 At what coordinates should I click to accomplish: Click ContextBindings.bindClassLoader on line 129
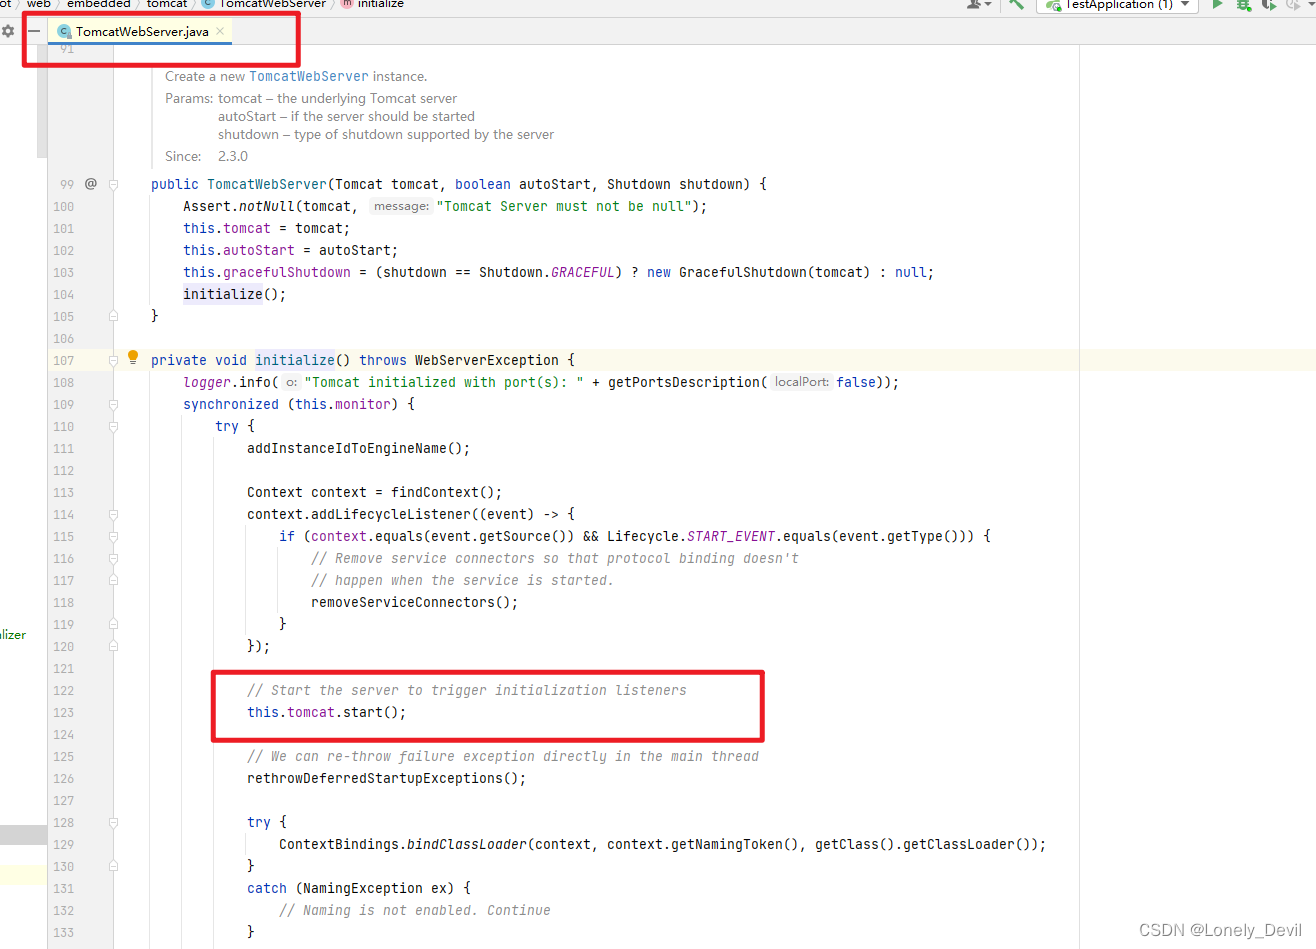point(403,844)
